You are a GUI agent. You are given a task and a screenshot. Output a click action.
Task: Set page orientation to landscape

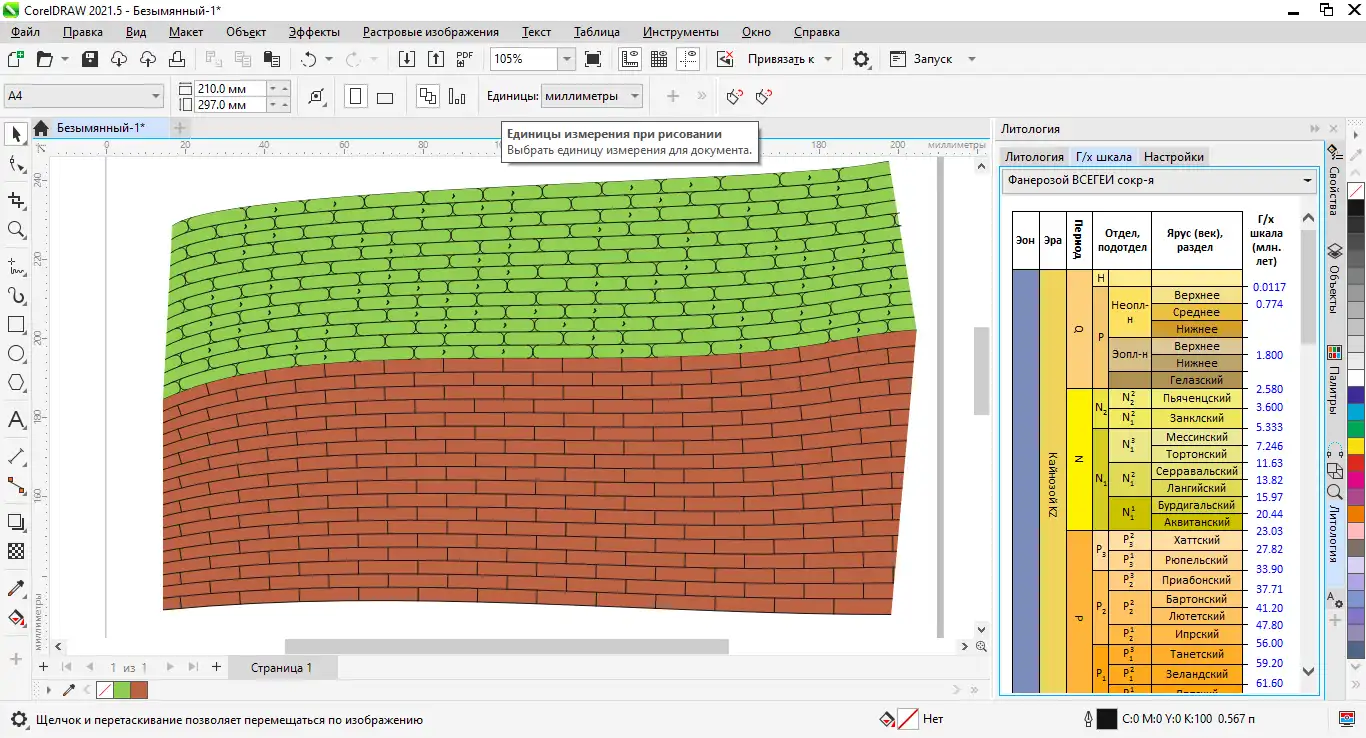385,97
